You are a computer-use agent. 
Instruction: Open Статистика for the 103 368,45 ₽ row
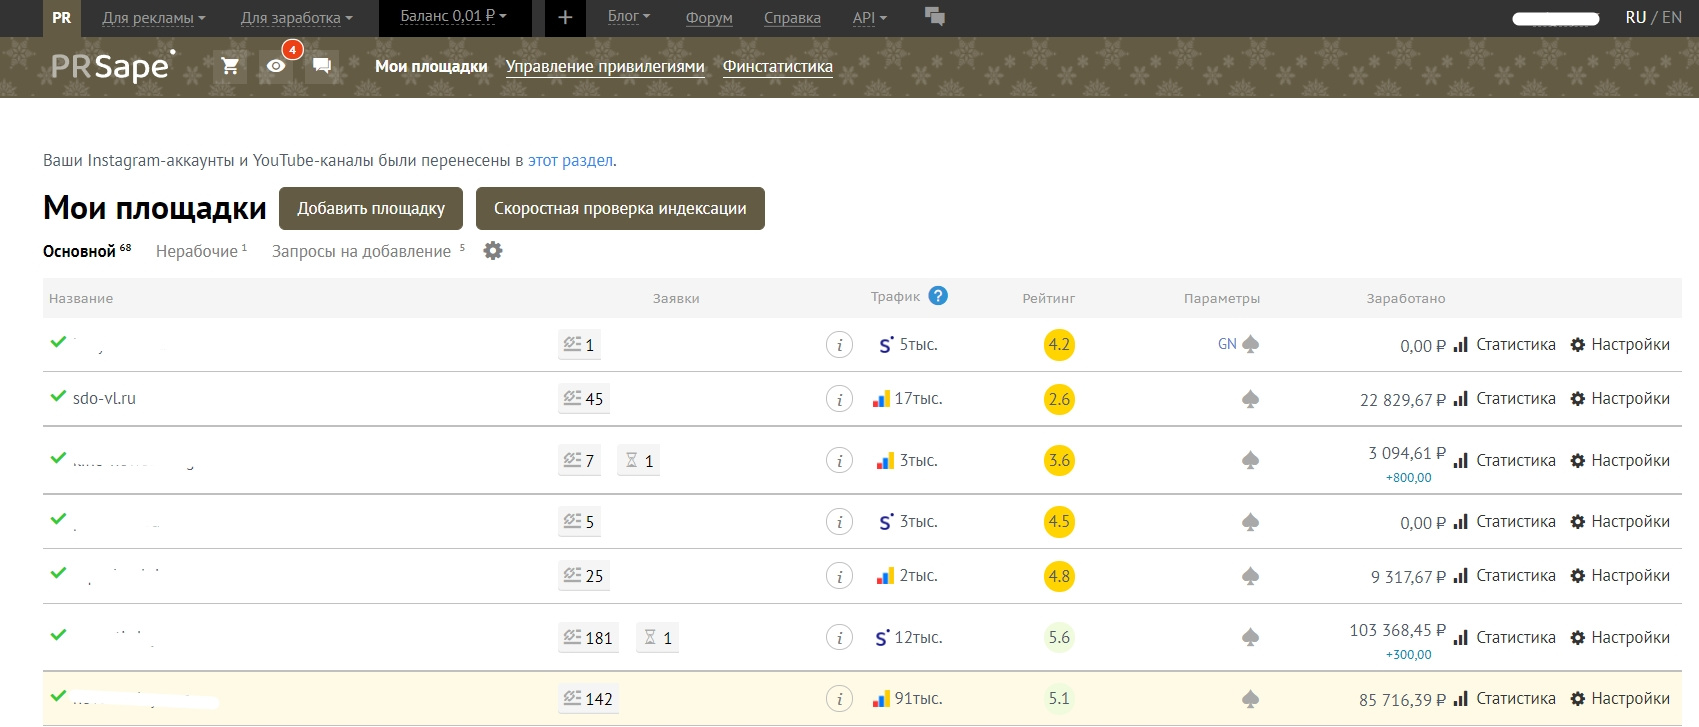click(1505, 638)
